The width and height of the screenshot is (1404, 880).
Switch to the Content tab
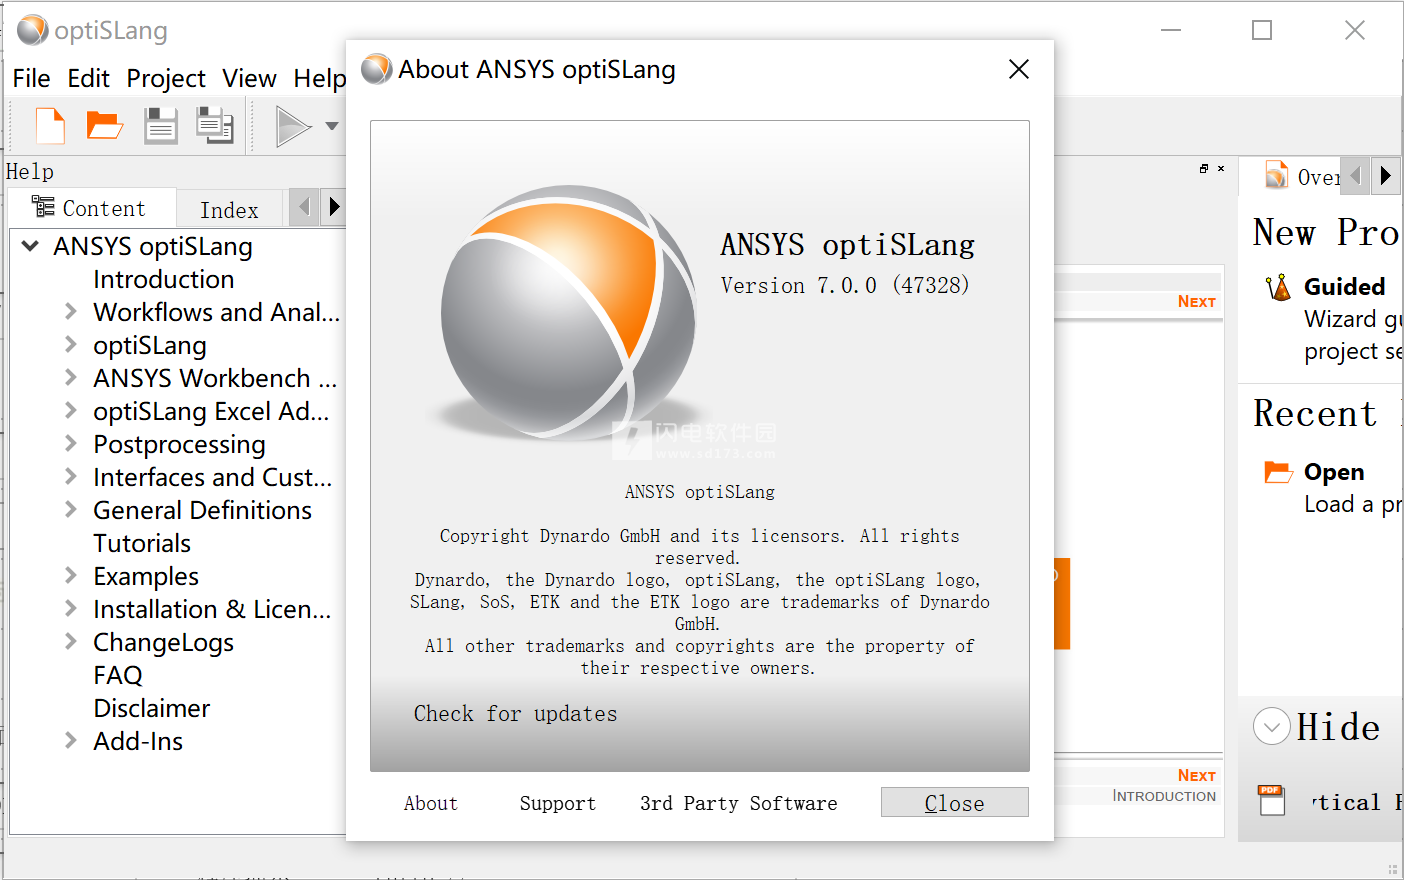[x=92, y=208]
